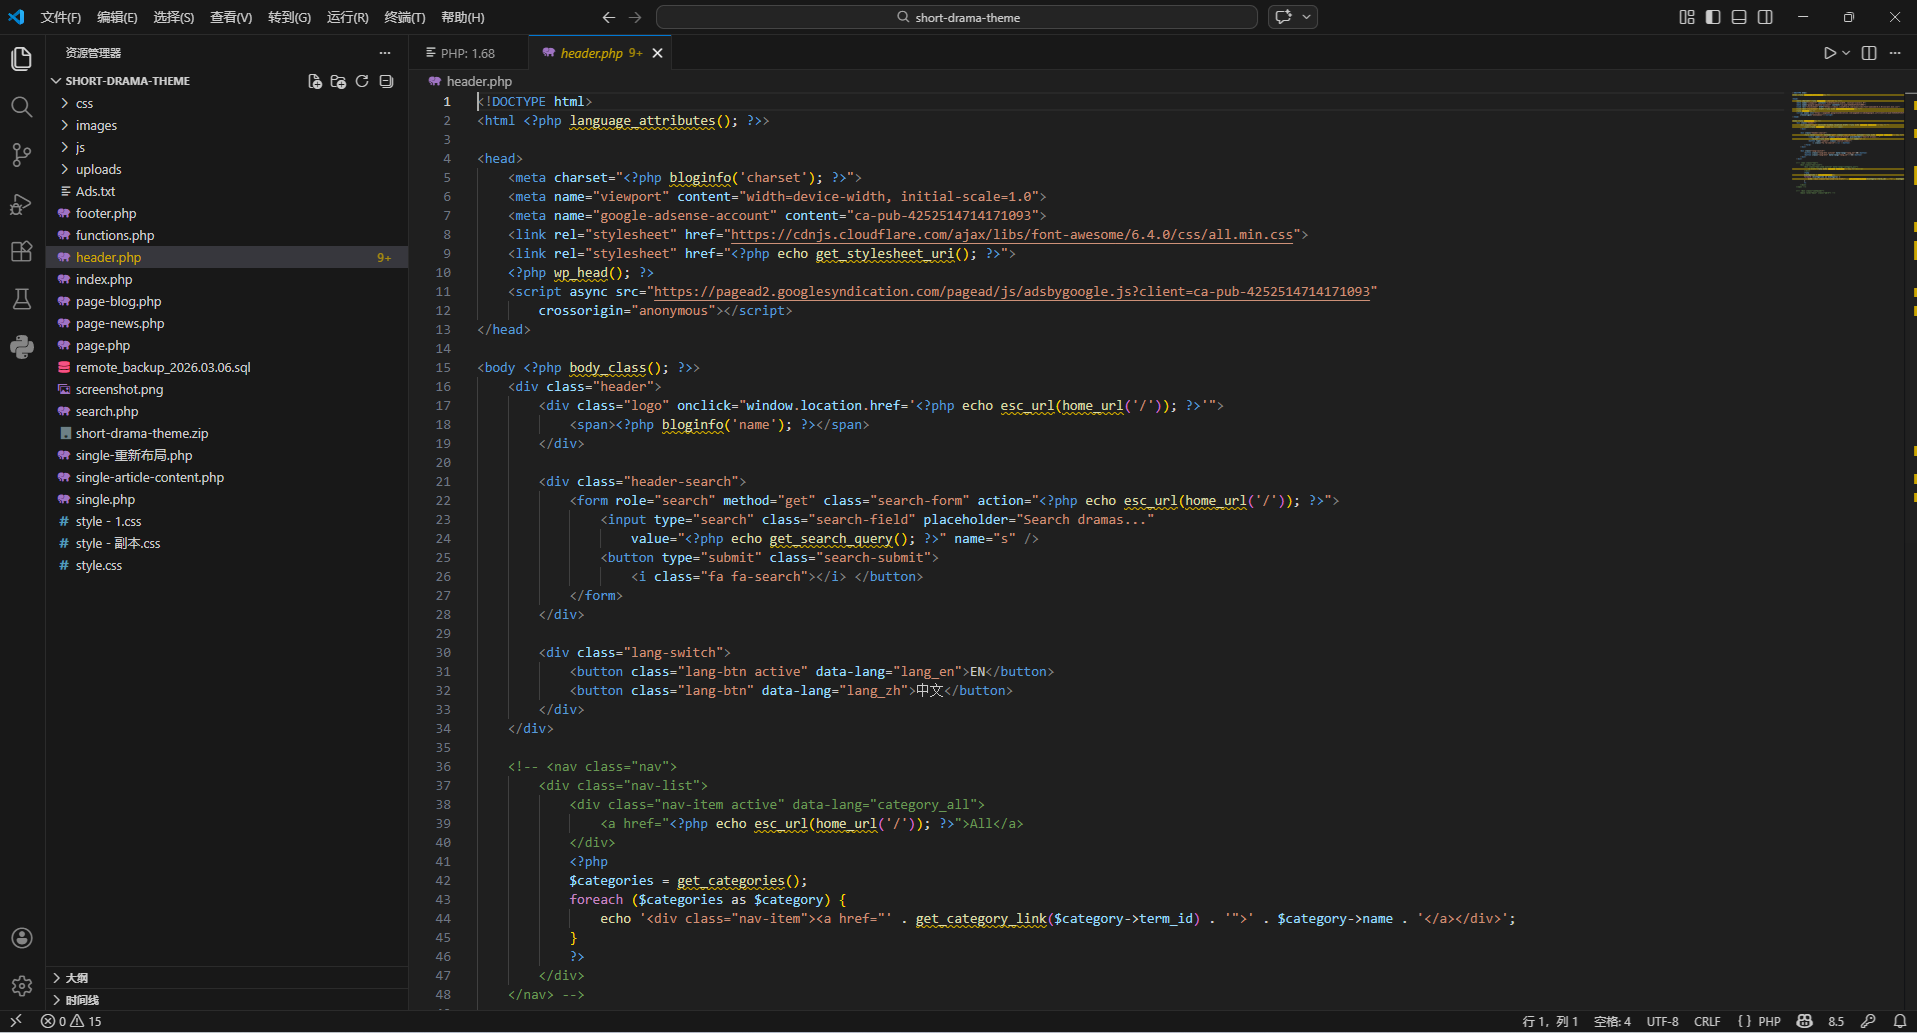
Task: Click the UTF-8 encoding in status bar
Action: (x=1663, y=1021)
